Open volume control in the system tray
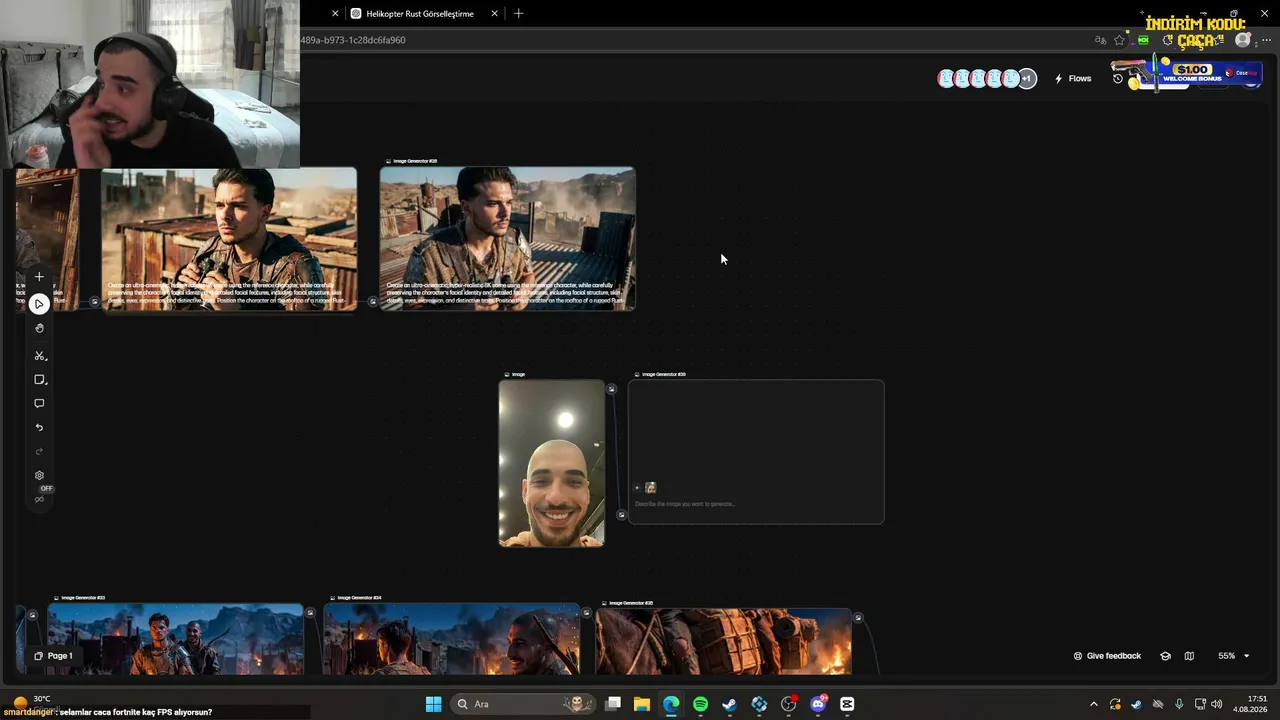Viewport: 1280px width, 720px height. 1216,704
